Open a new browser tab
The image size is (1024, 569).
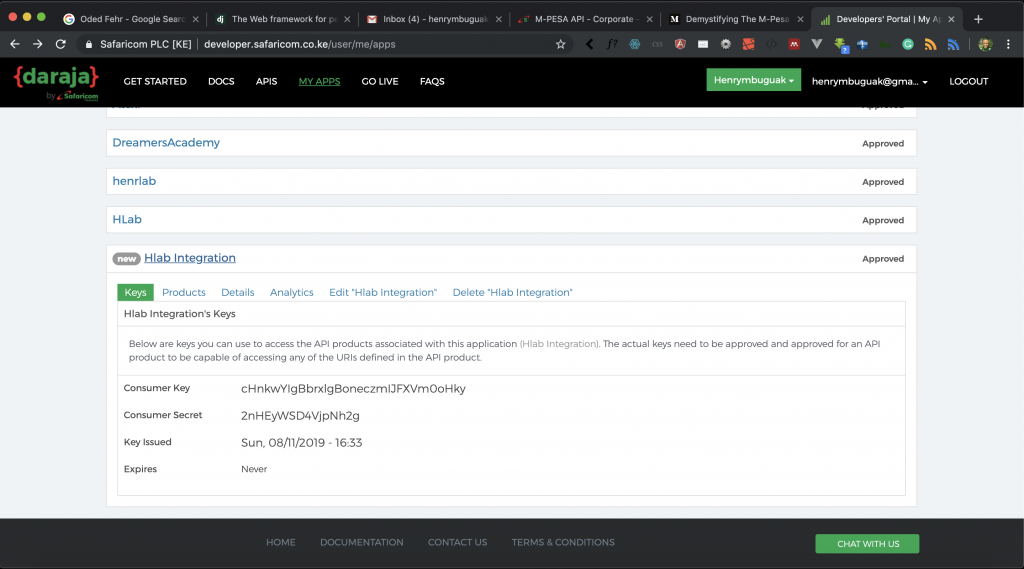pos(978,20)
